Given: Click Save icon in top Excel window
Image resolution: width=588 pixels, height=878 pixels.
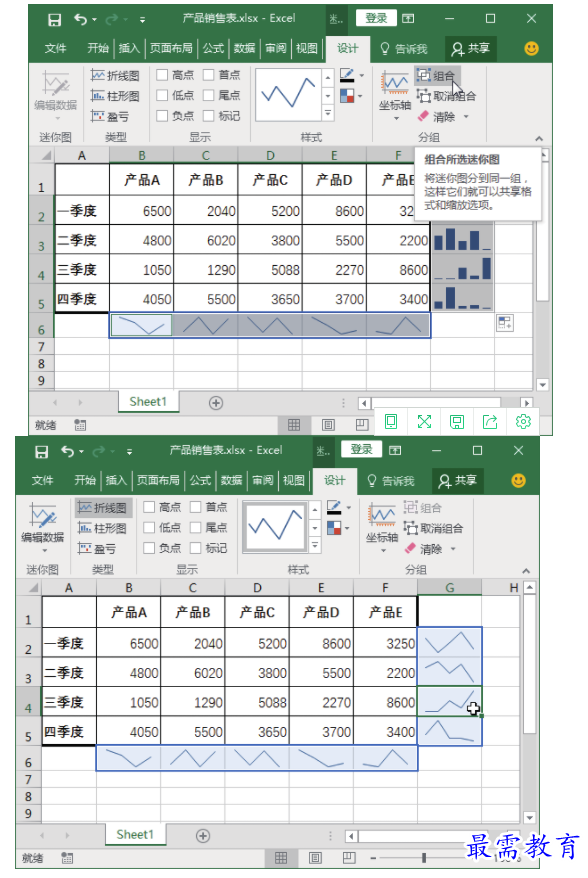Looking at the screenshot, I should click(x=54, y=20).
